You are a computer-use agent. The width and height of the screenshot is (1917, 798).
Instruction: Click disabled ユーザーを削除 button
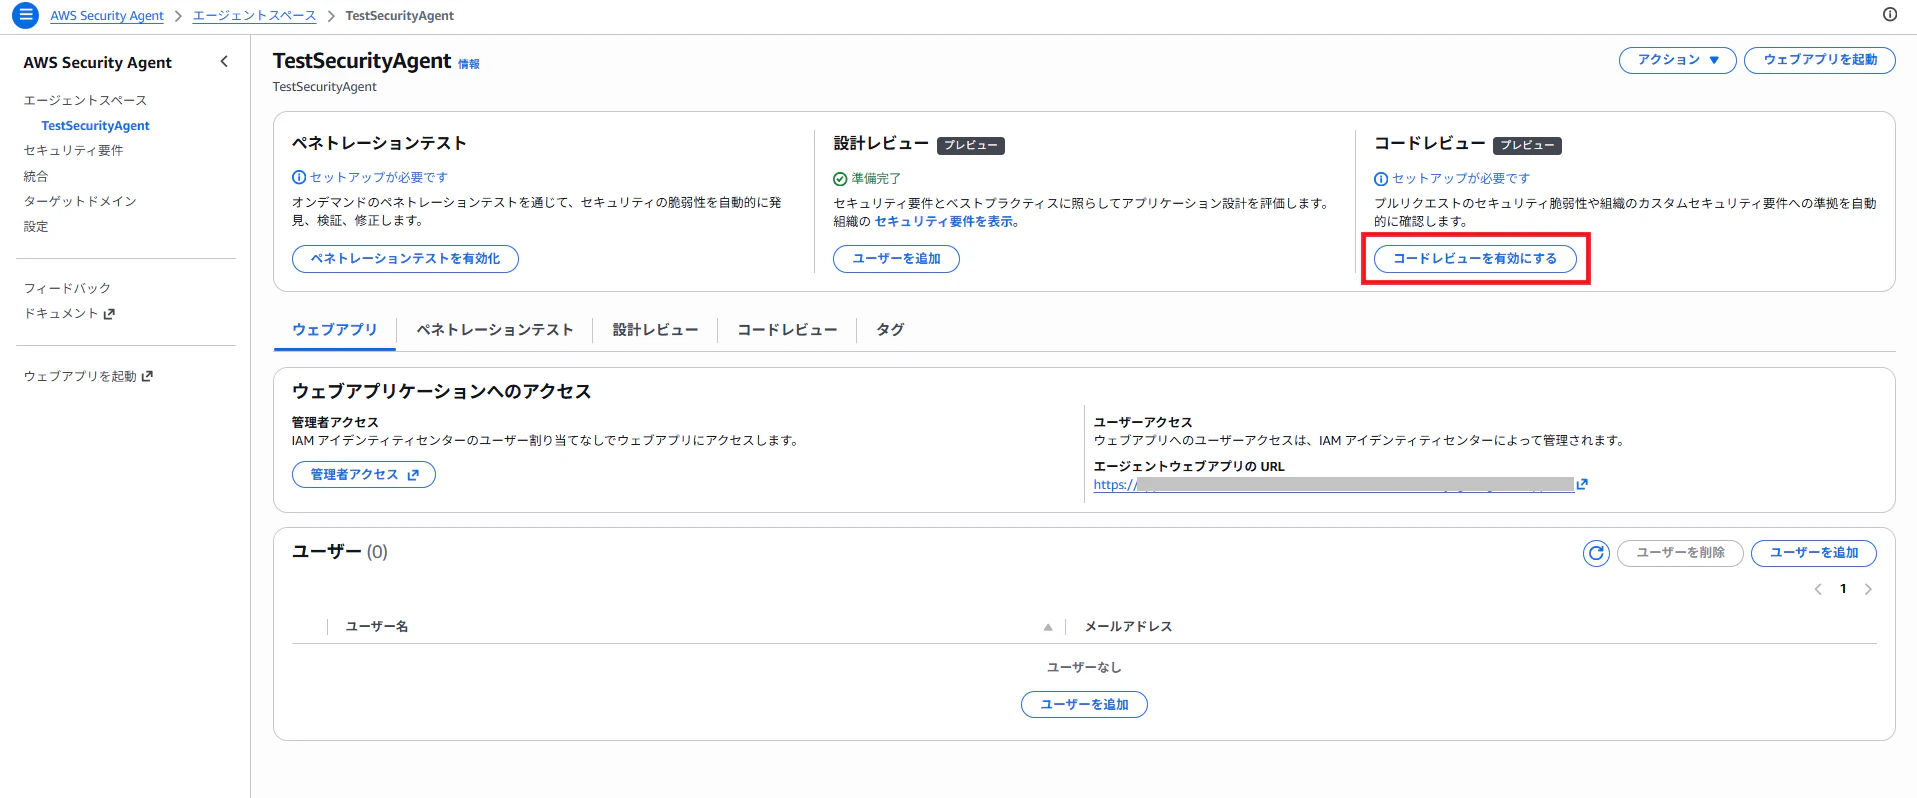click(x=1680, y=553)
